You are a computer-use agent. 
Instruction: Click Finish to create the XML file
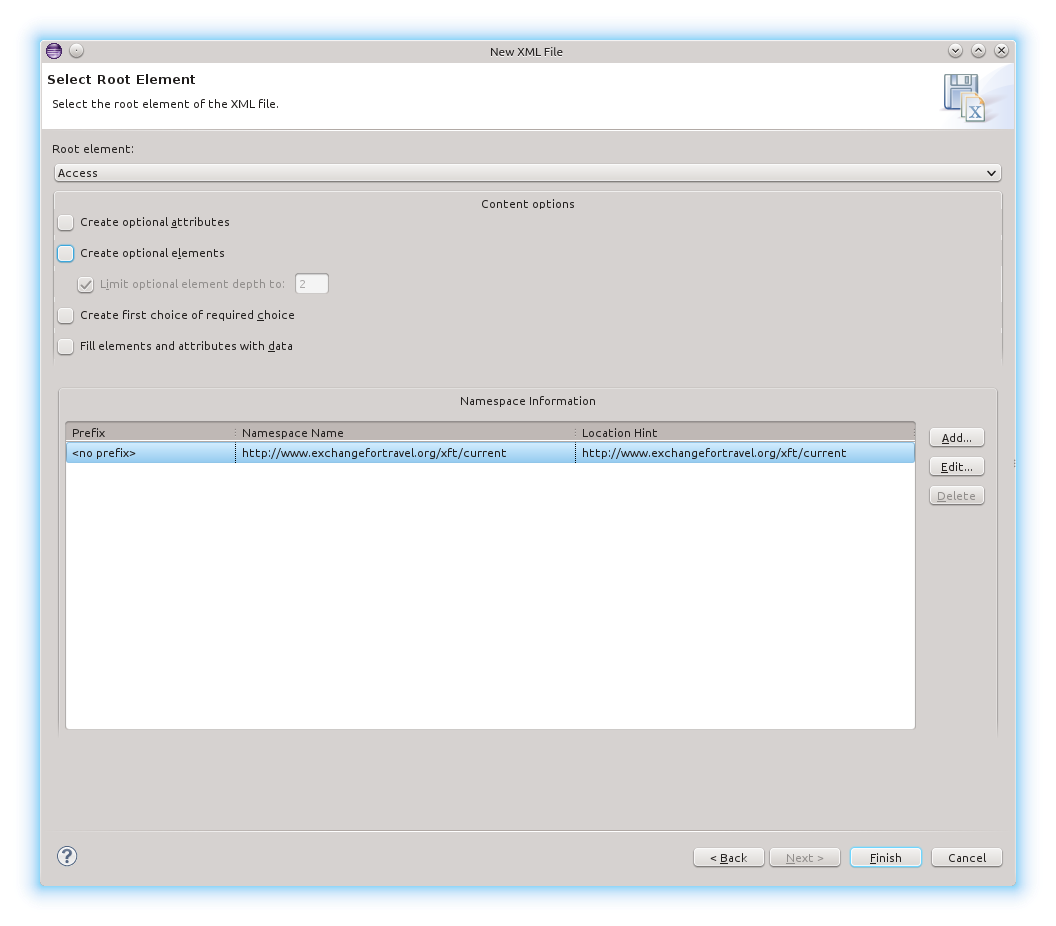[x=886, y=857]
